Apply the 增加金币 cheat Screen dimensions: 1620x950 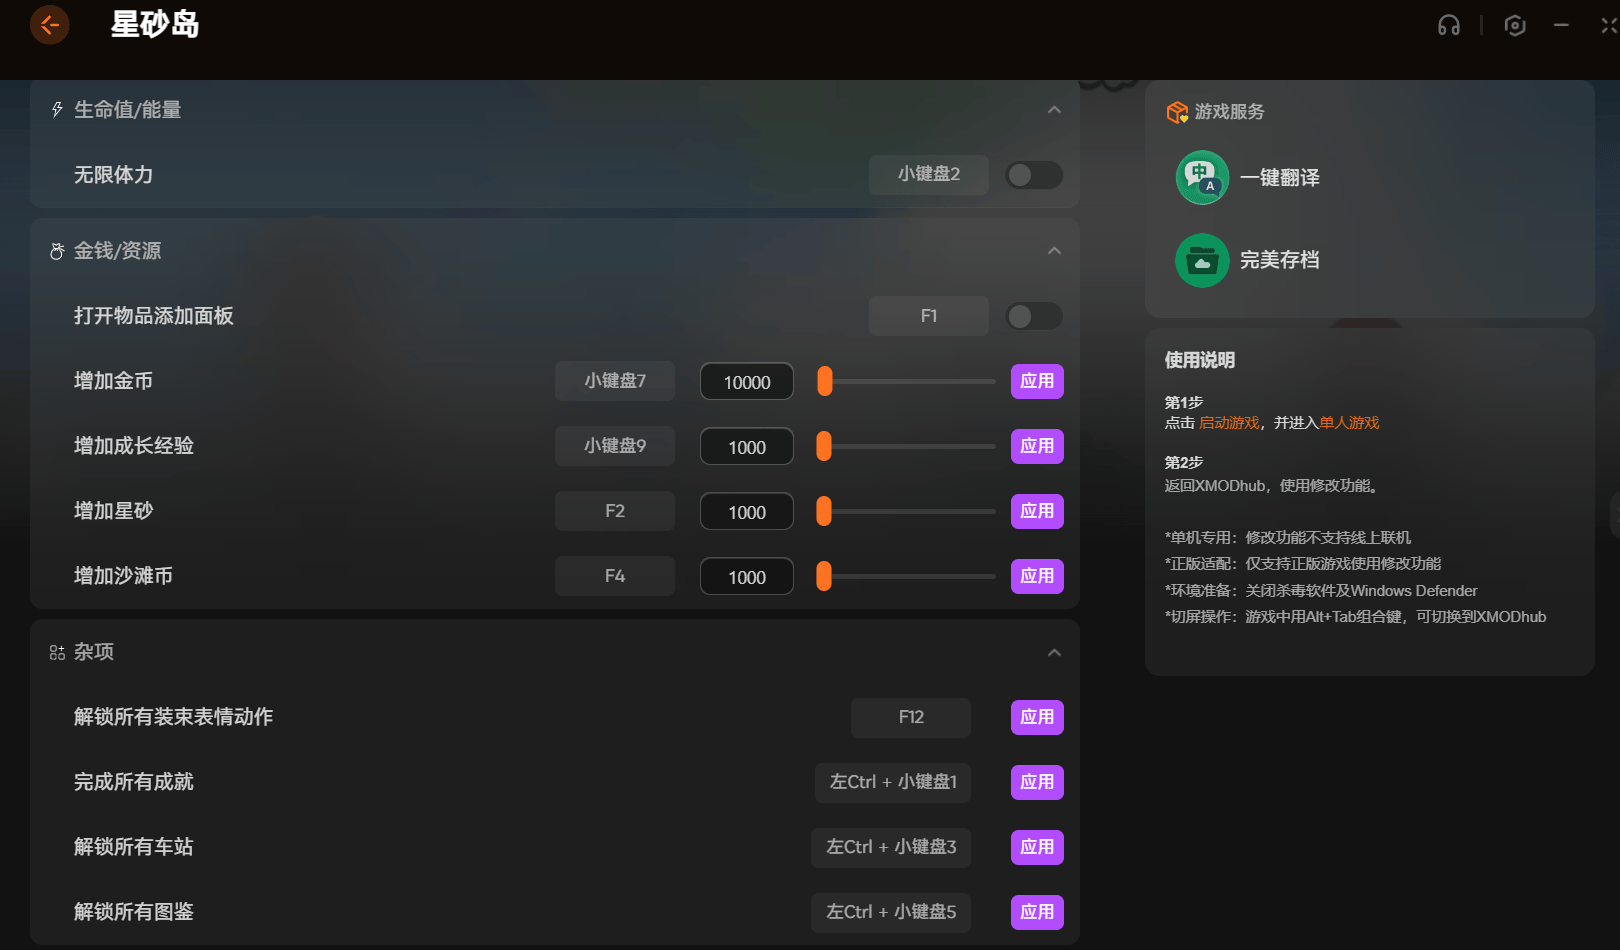(1037, 381)
